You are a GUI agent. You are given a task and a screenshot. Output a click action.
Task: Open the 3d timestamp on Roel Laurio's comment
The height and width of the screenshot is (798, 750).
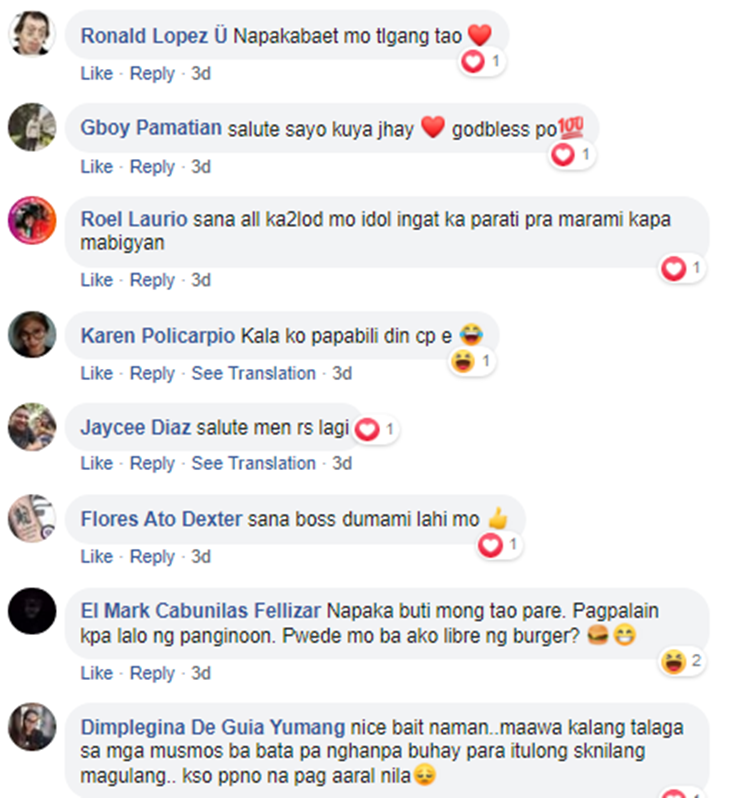(201, 280)
